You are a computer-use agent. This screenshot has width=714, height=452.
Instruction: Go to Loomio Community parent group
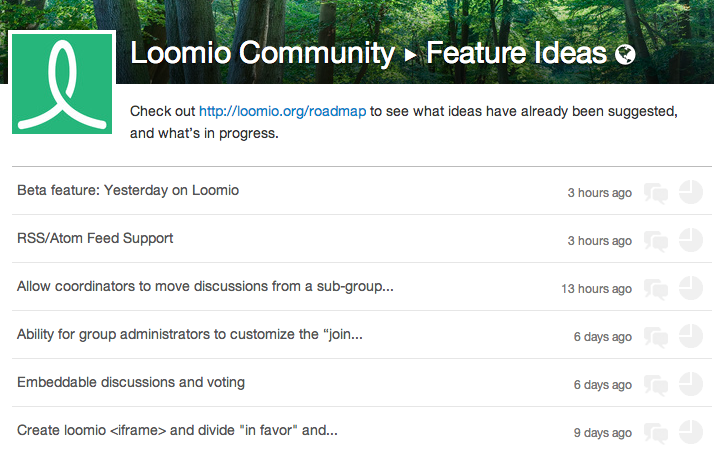(262, 54)
